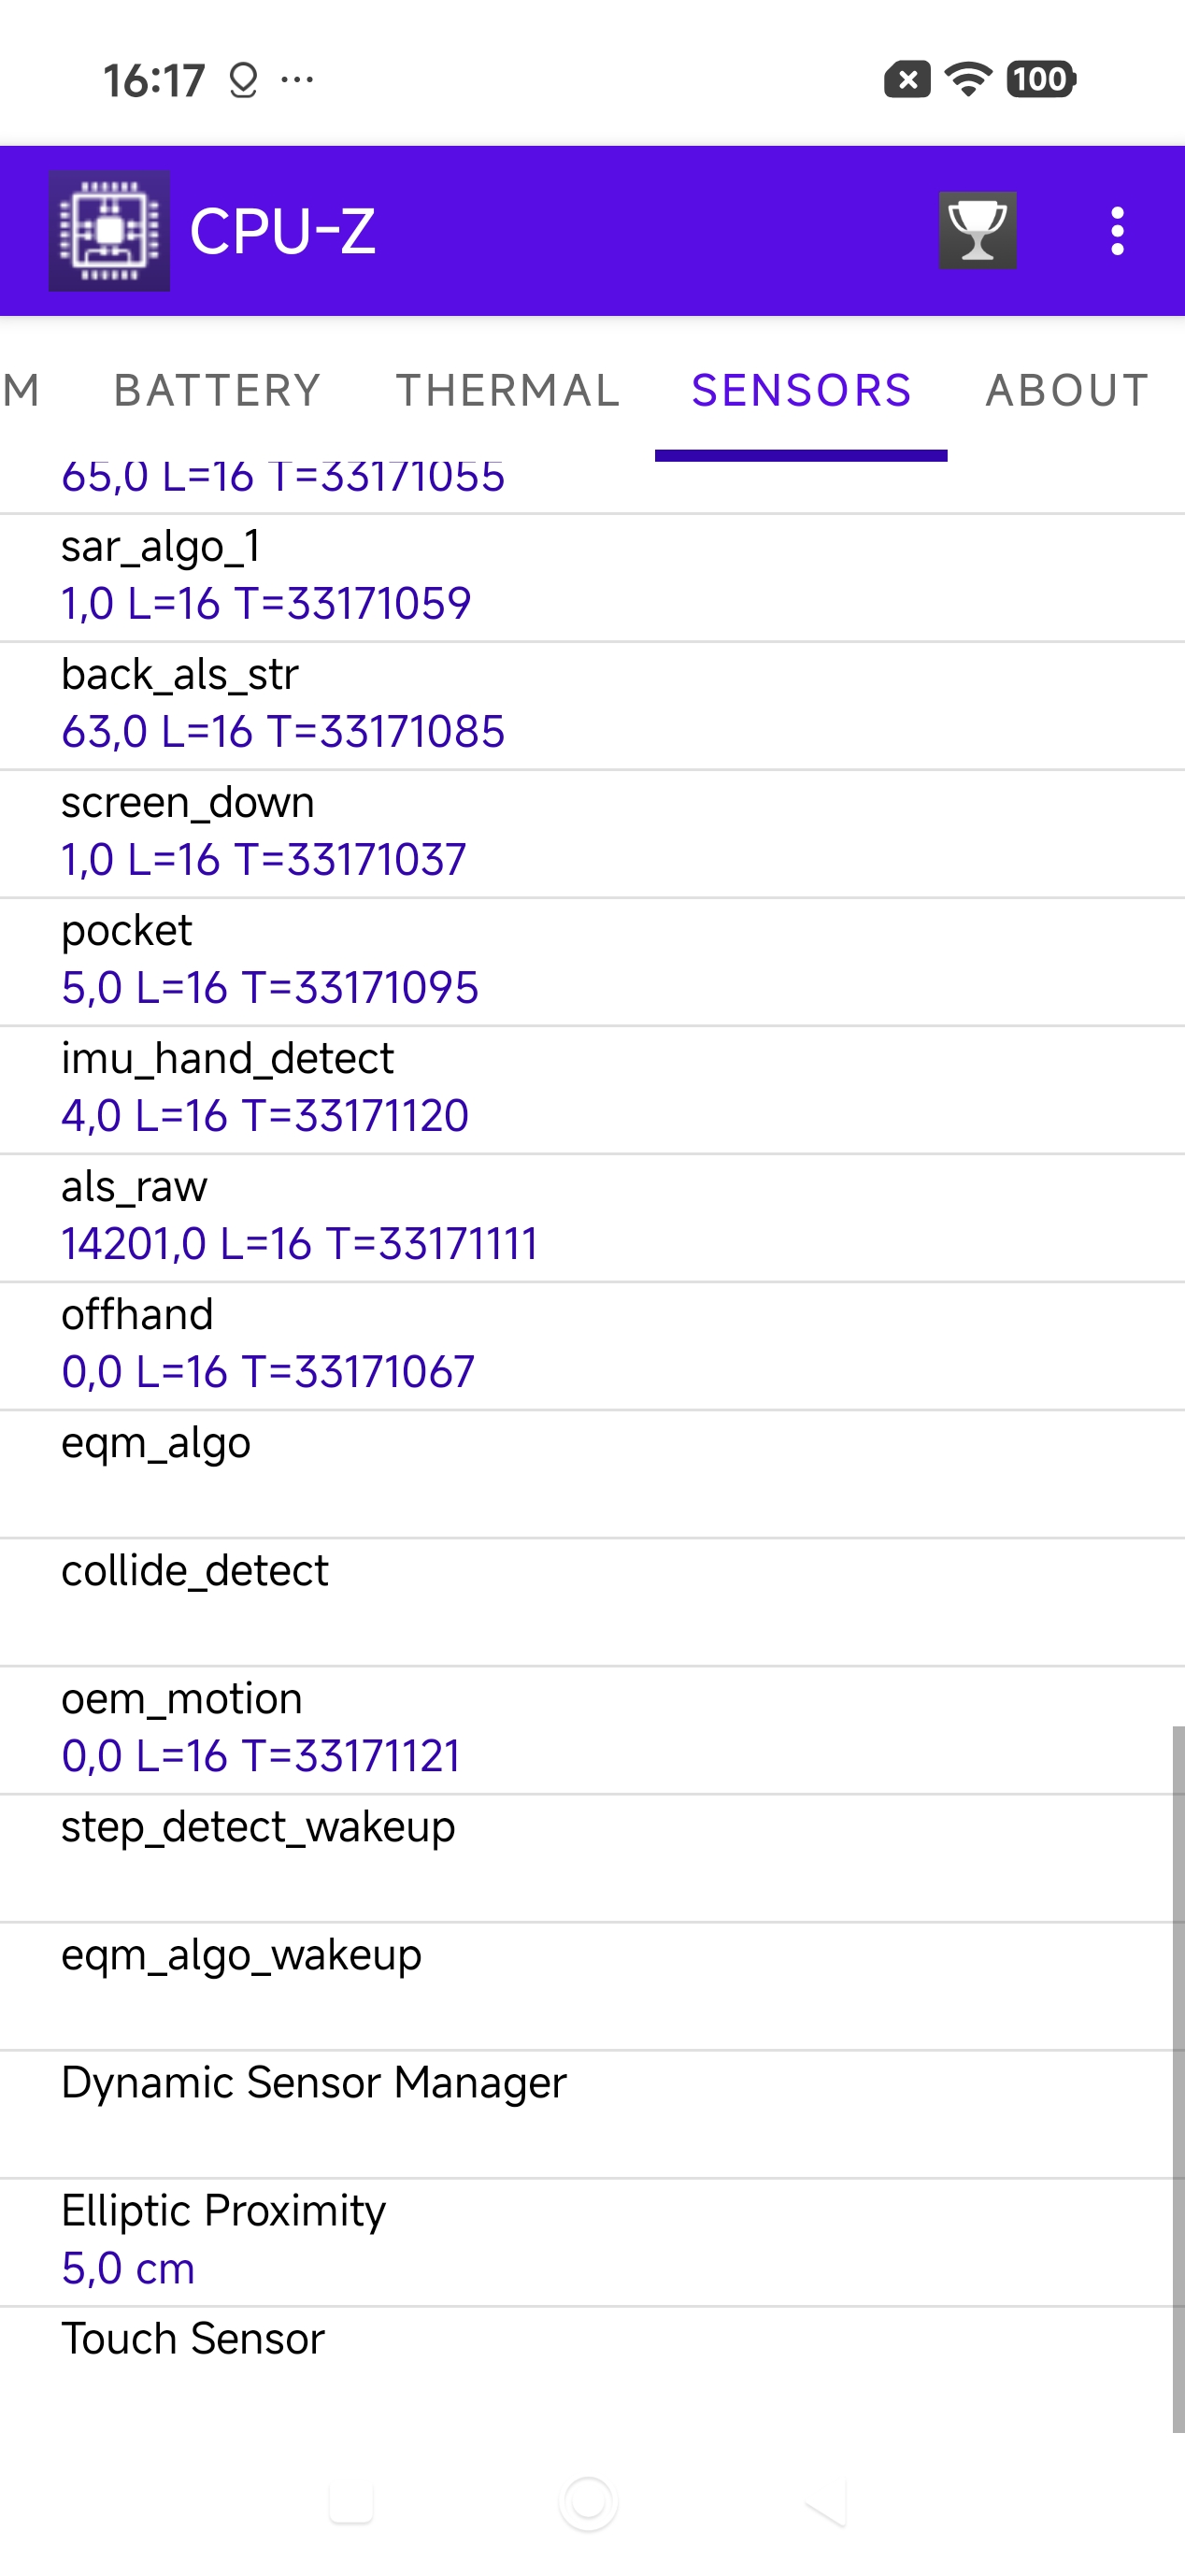
Task: Switch to the Thermal tab
Action: point(508,390)
